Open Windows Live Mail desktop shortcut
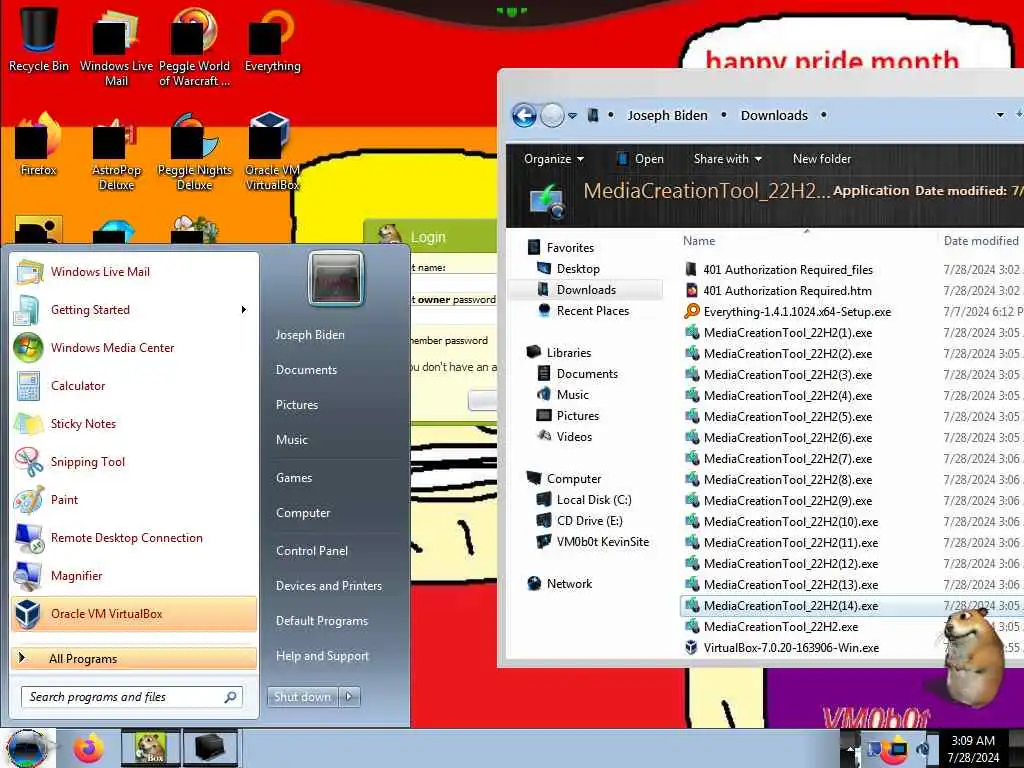 click(x=116, y=47)
